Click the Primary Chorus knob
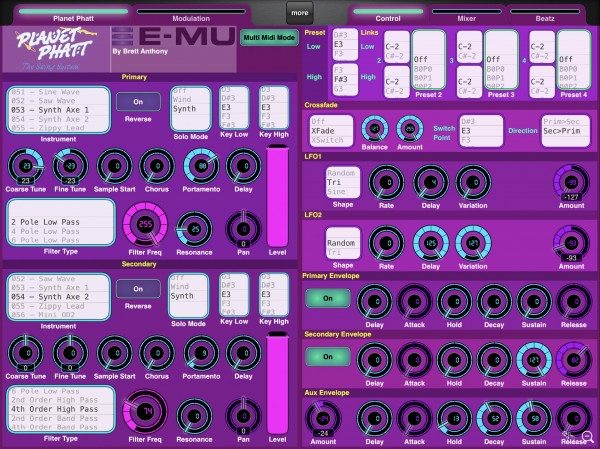 (157, 166)
